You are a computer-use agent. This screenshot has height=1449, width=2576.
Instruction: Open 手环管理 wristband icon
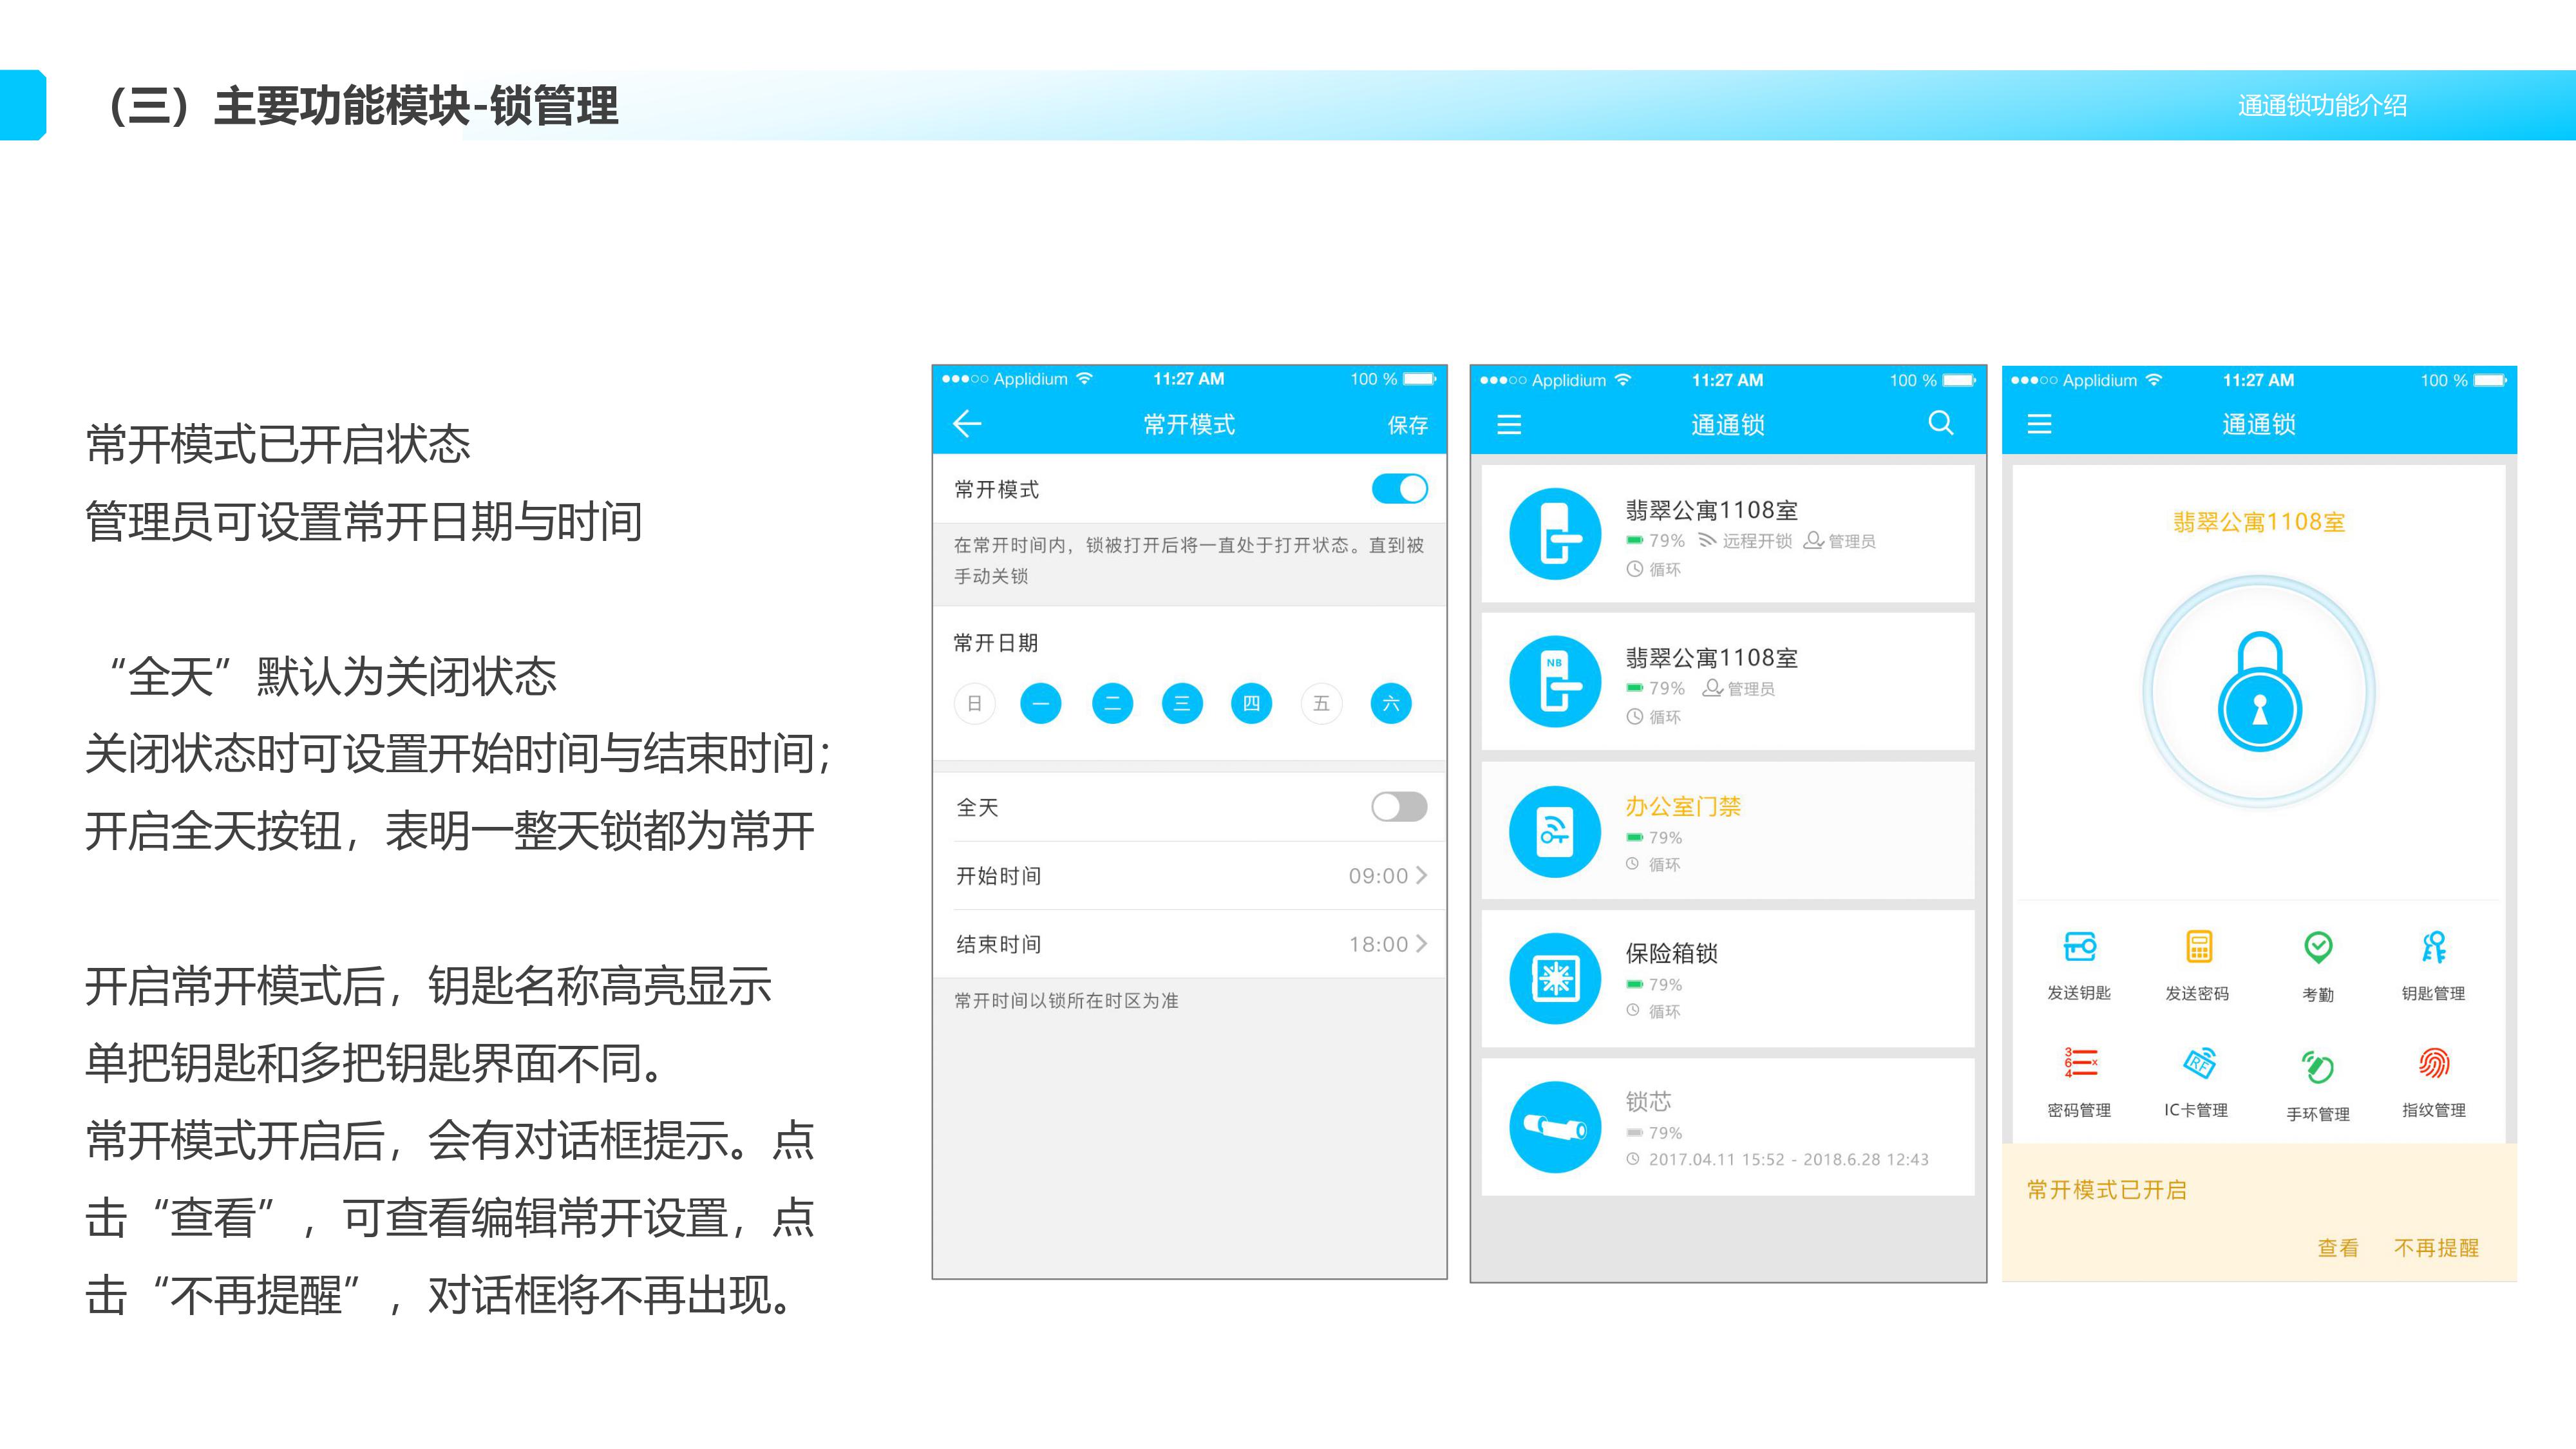(x=2318, y=1066)
